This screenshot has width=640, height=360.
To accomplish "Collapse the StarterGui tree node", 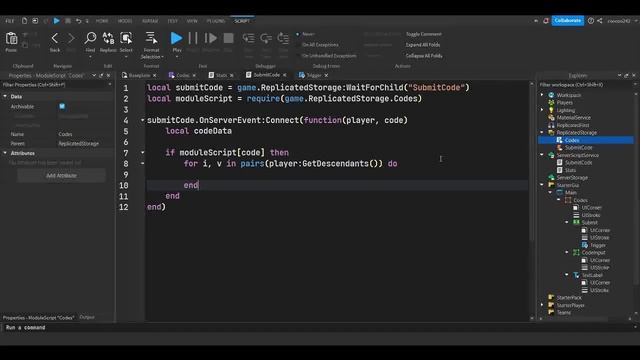I will tap(542, 185).
